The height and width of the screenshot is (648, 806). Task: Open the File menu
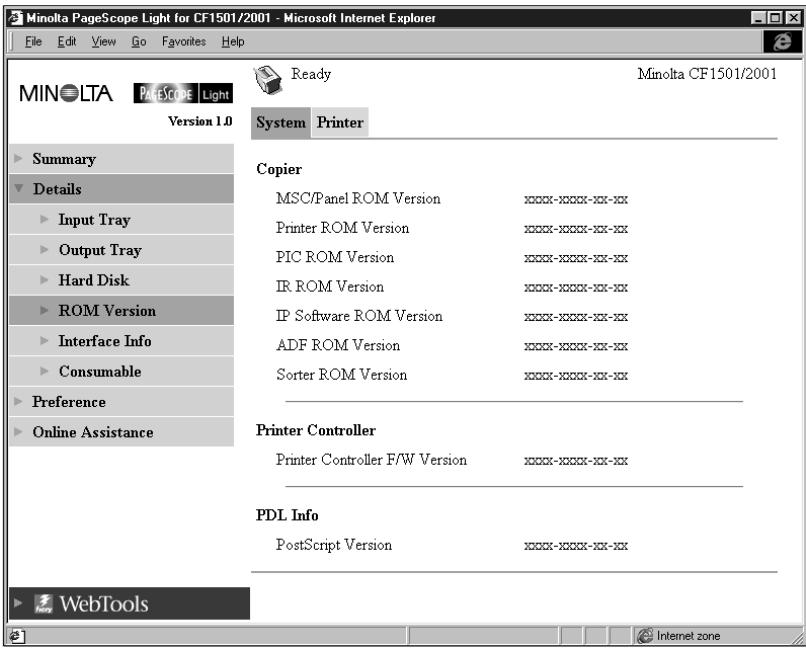pos(33,42)
